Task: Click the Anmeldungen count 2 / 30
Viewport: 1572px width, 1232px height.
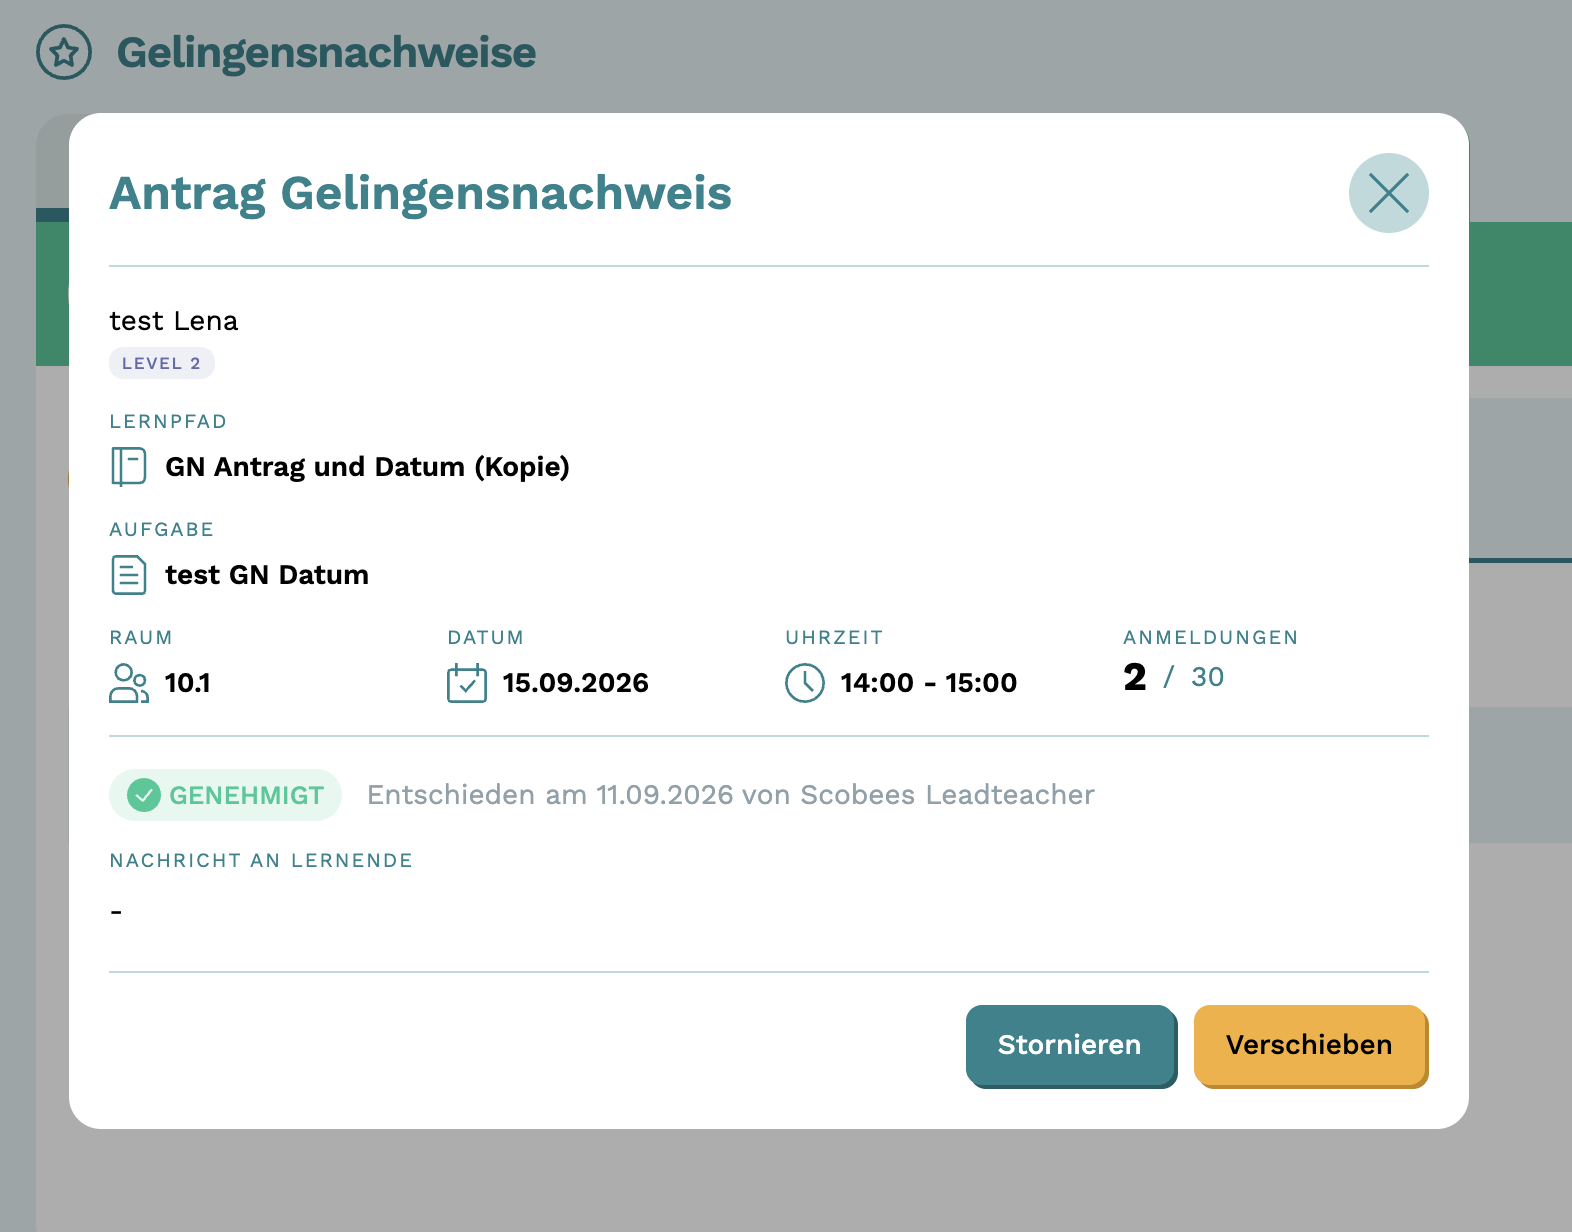Action: coord(1174,677)
